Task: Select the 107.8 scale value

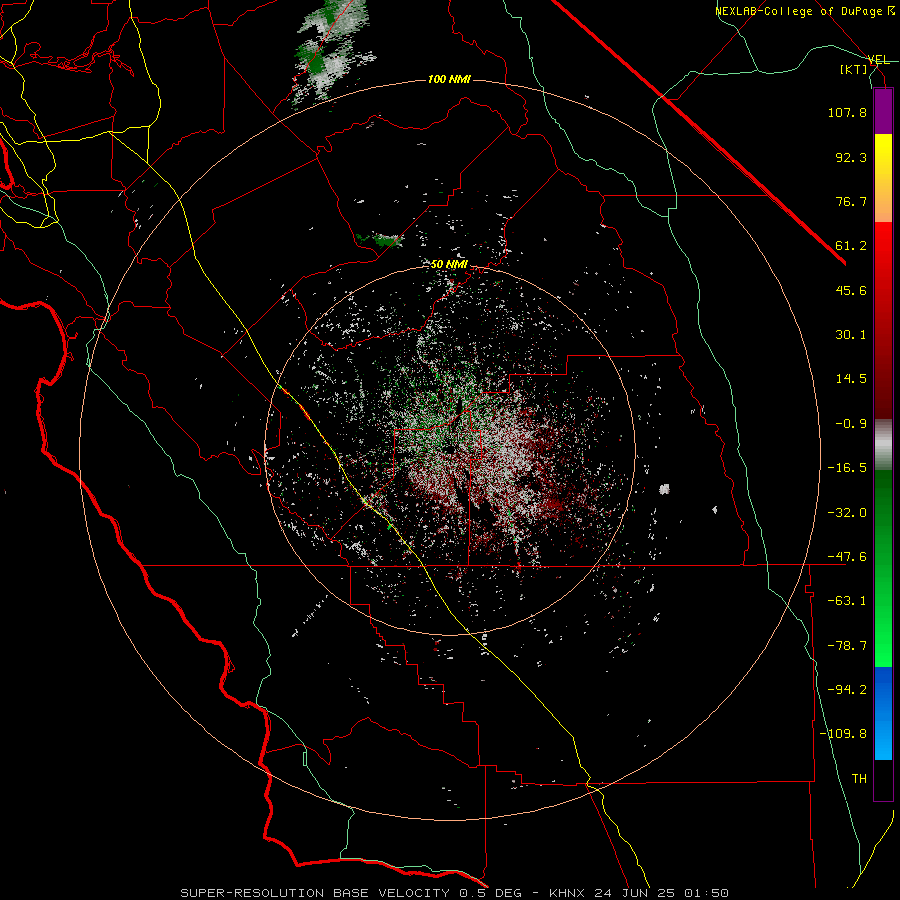Action: pos(847,112)
